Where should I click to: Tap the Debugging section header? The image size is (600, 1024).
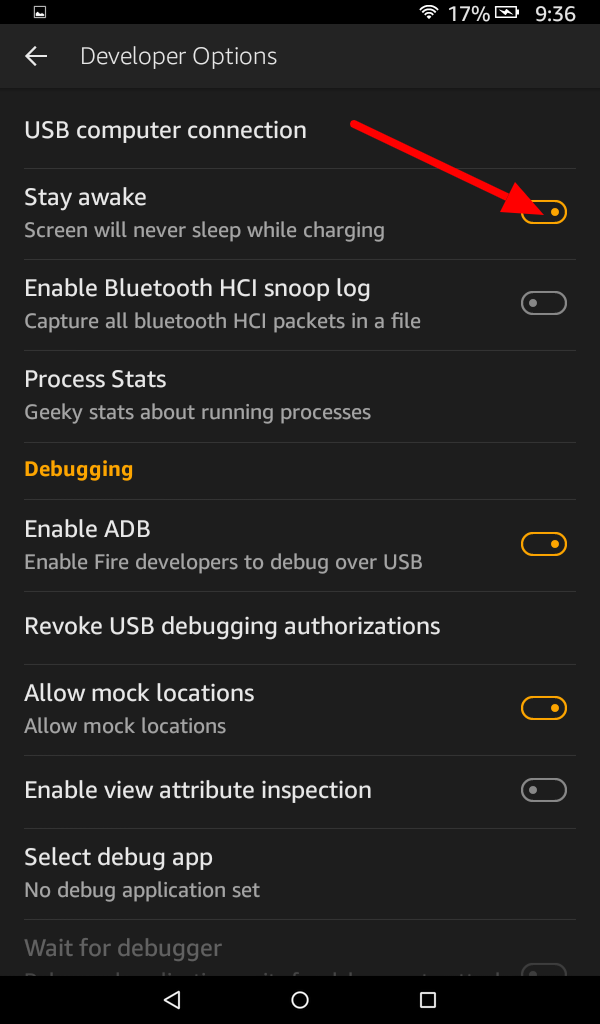pyautogui.click(x=78, y=469)
